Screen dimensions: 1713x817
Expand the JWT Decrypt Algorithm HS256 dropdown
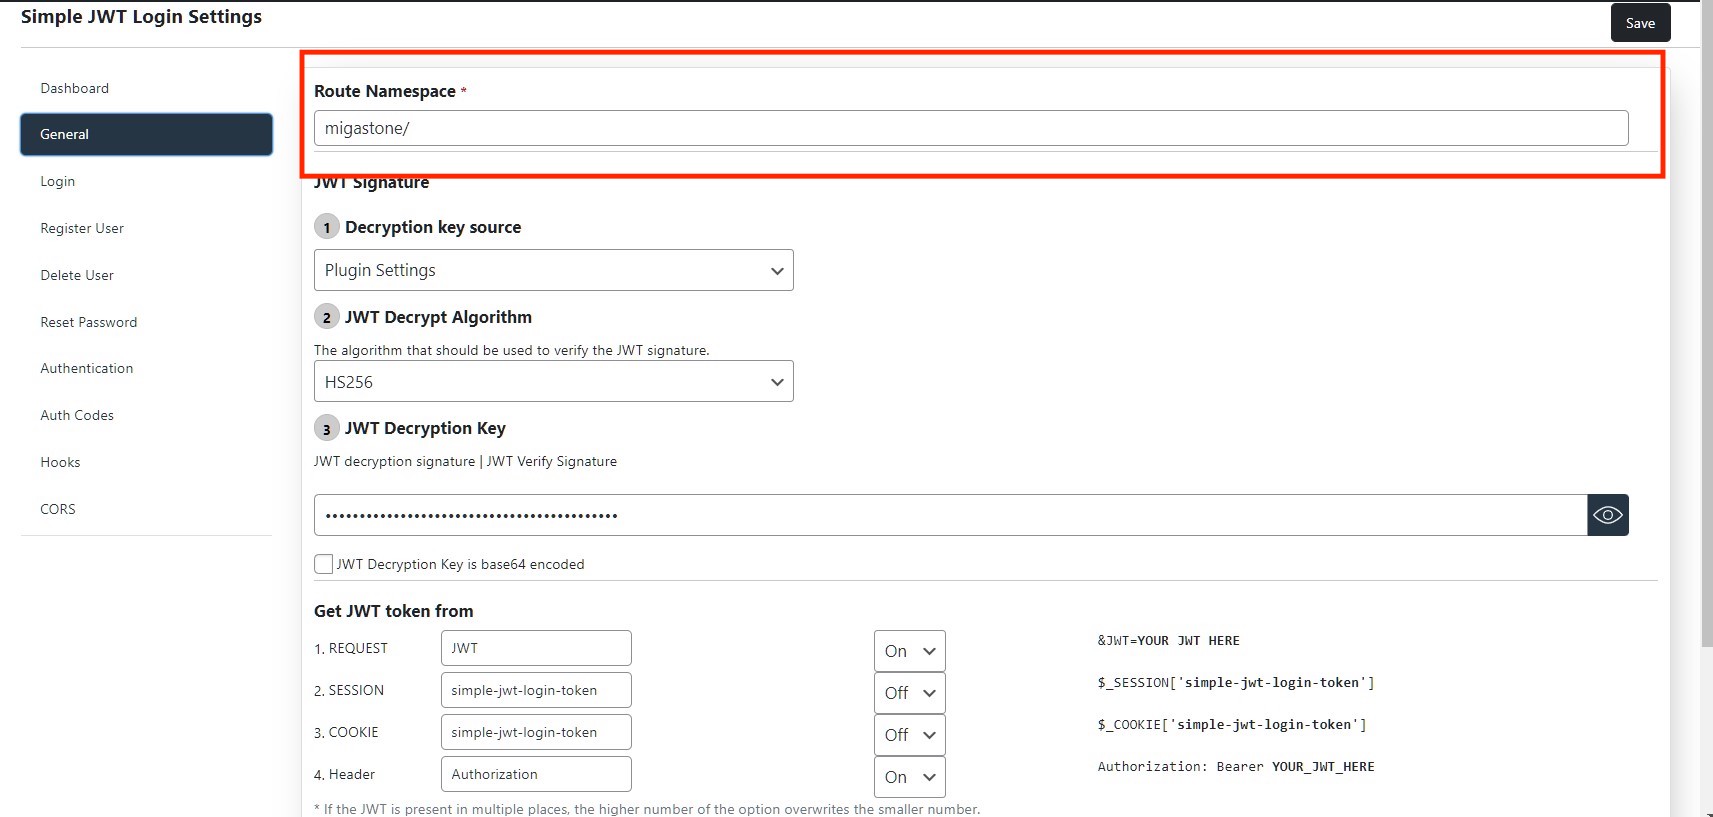click(553, 381)
